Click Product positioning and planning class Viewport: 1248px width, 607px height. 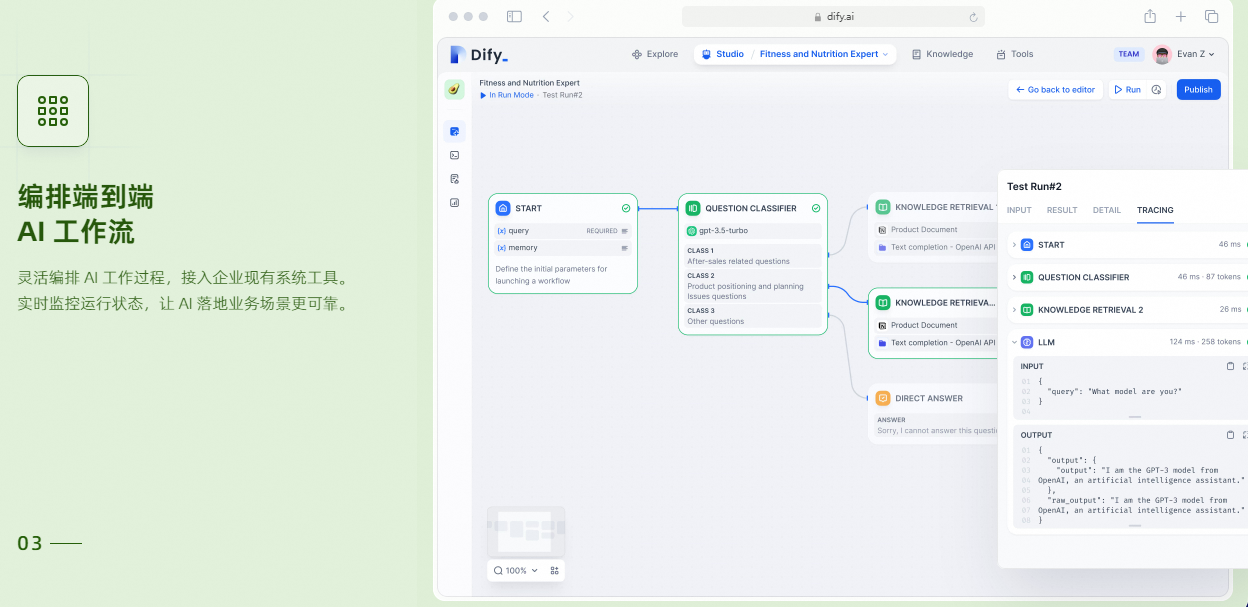753,286
